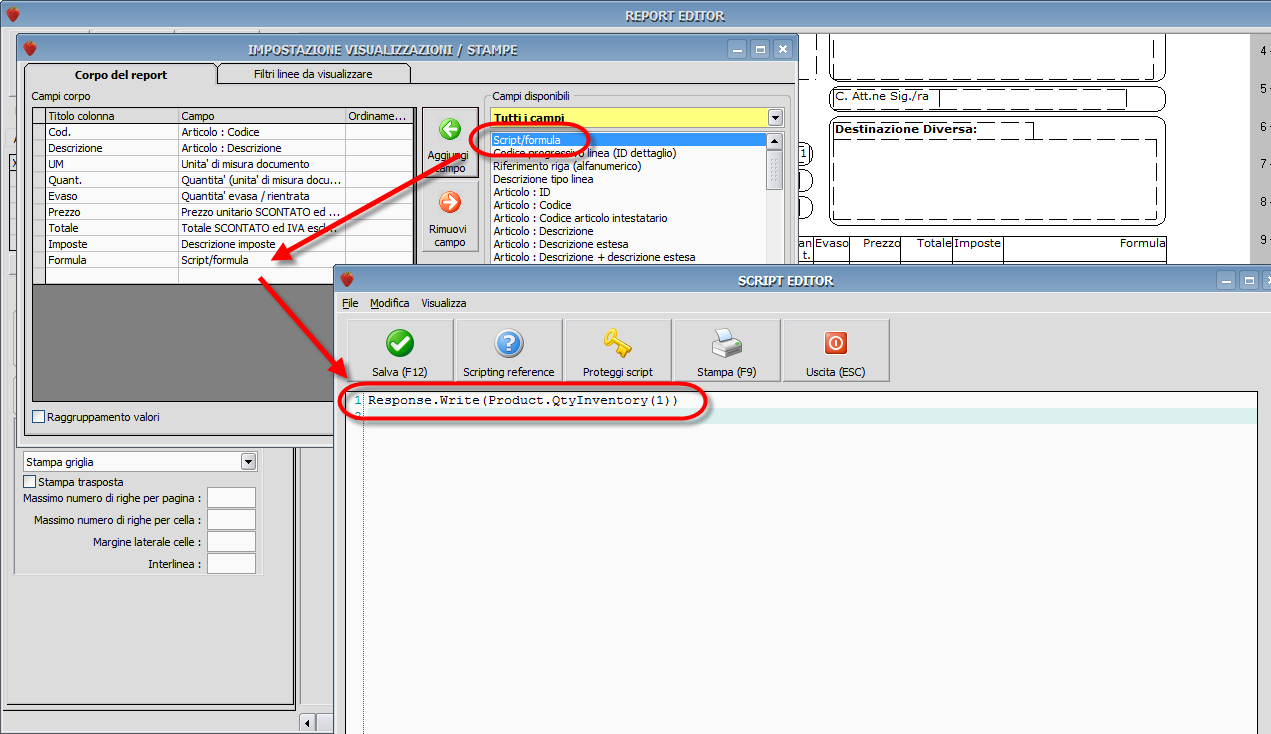Open the Tutti i campi dropdown
The height and width of the screenshot is (734, 1271).
(x=775, y=118)
